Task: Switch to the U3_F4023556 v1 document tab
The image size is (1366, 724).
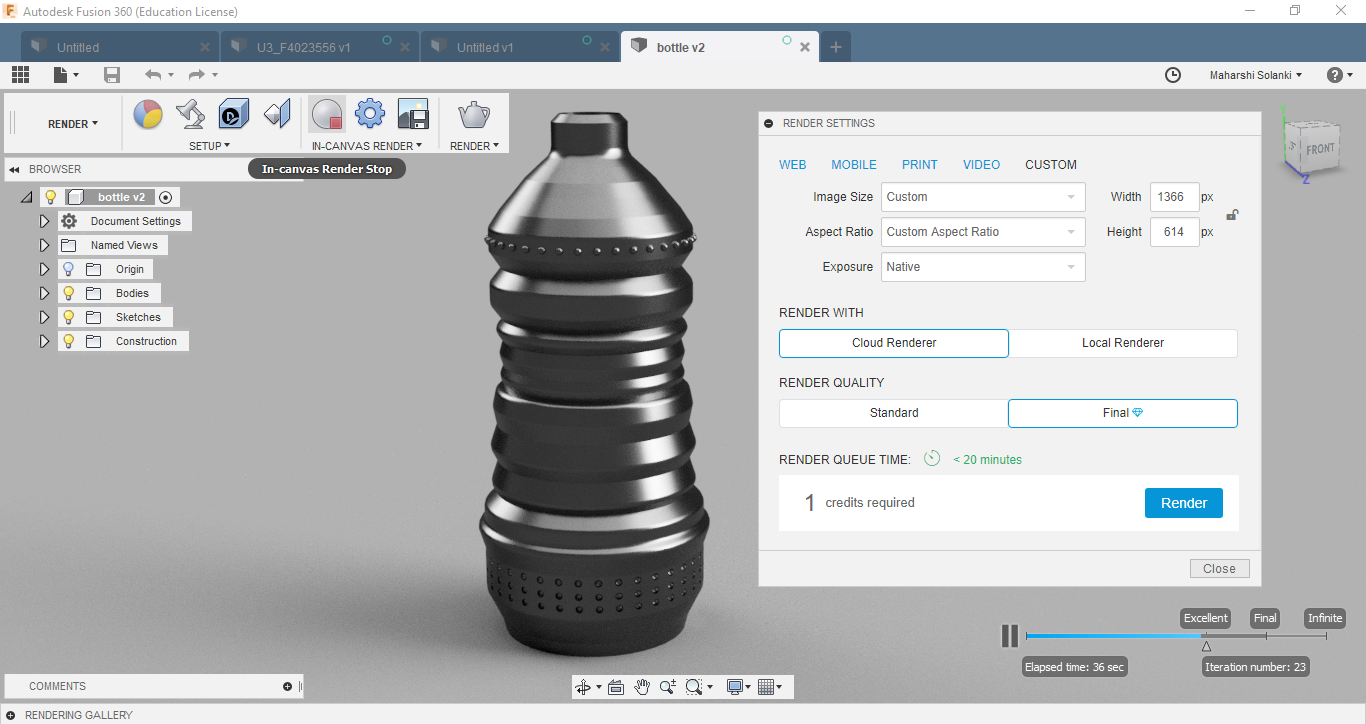Action: [304, 47]
